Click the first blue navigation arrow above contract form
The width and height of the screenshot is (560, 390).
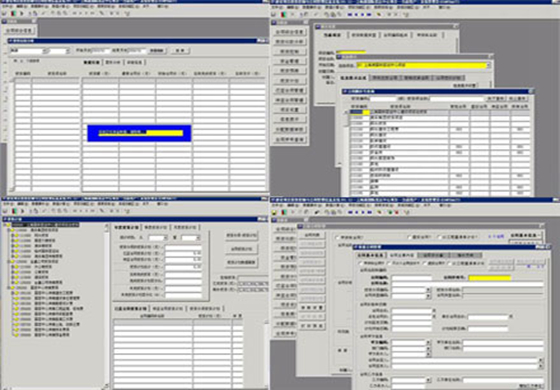click(350, 212)
